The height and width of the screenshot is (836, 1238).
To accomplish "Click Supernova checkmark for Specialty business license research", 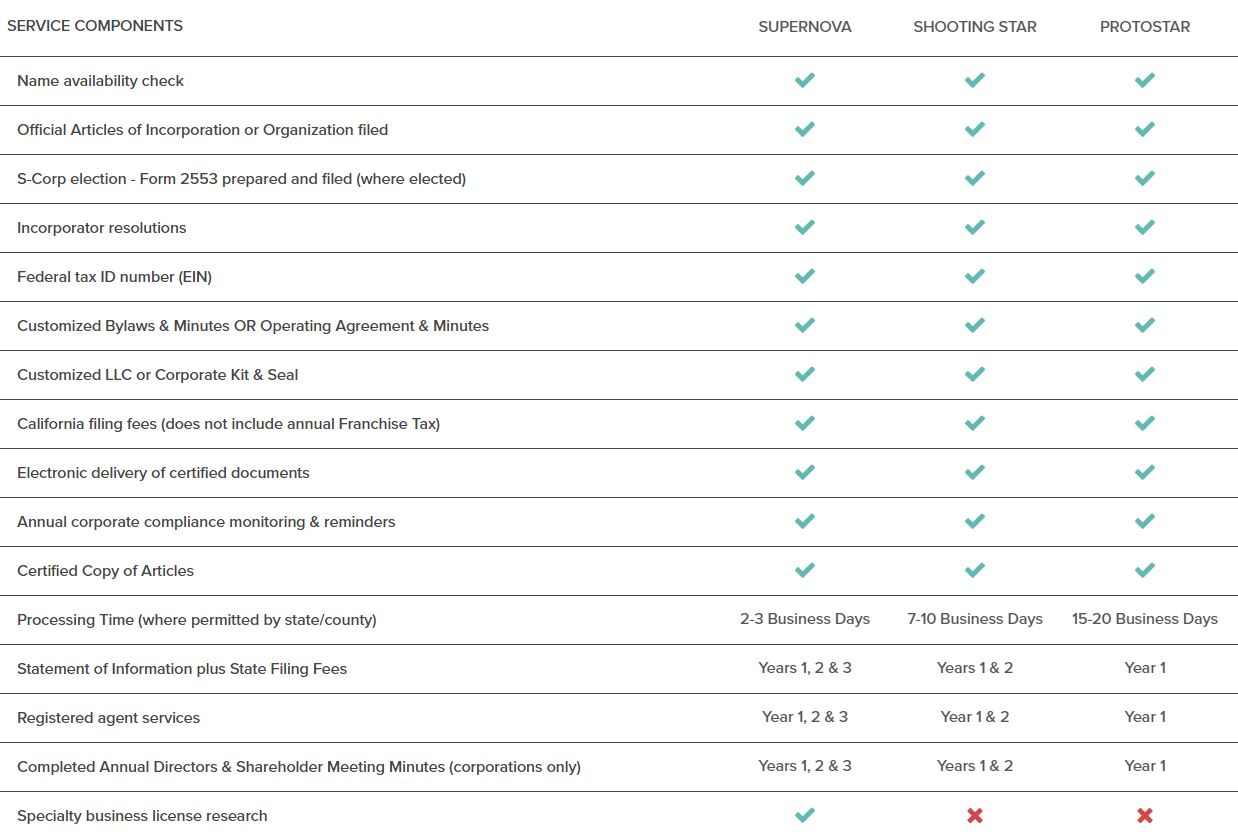I will (805, 815).
